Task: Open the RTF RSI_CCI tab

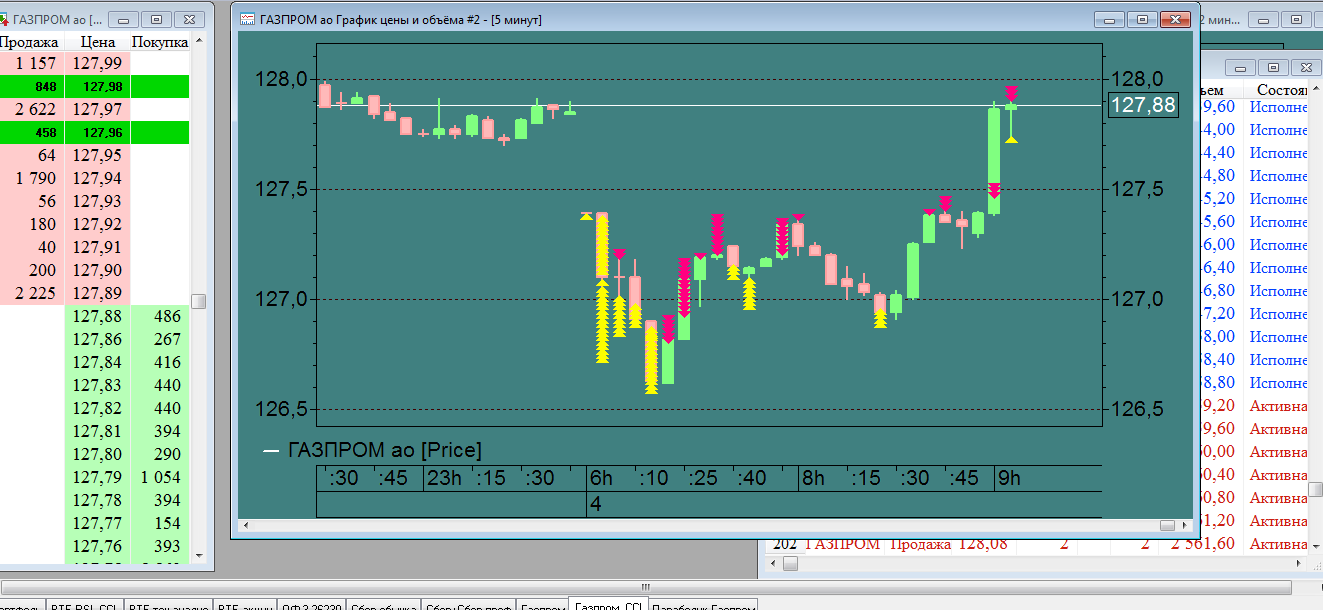Action: (84, 605)
